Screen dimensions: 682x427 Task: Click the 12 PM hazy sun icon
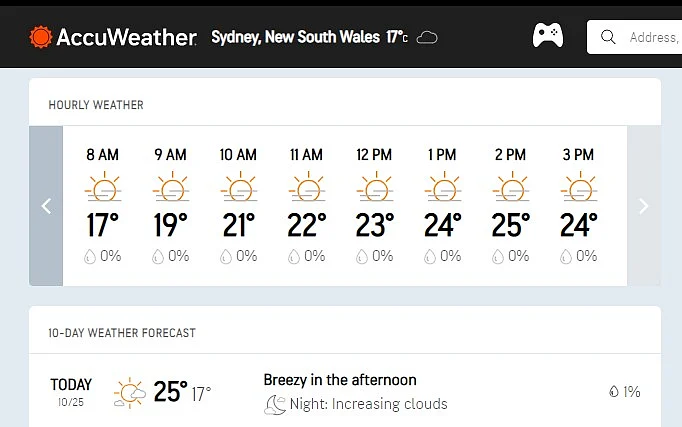coord(374,188)
